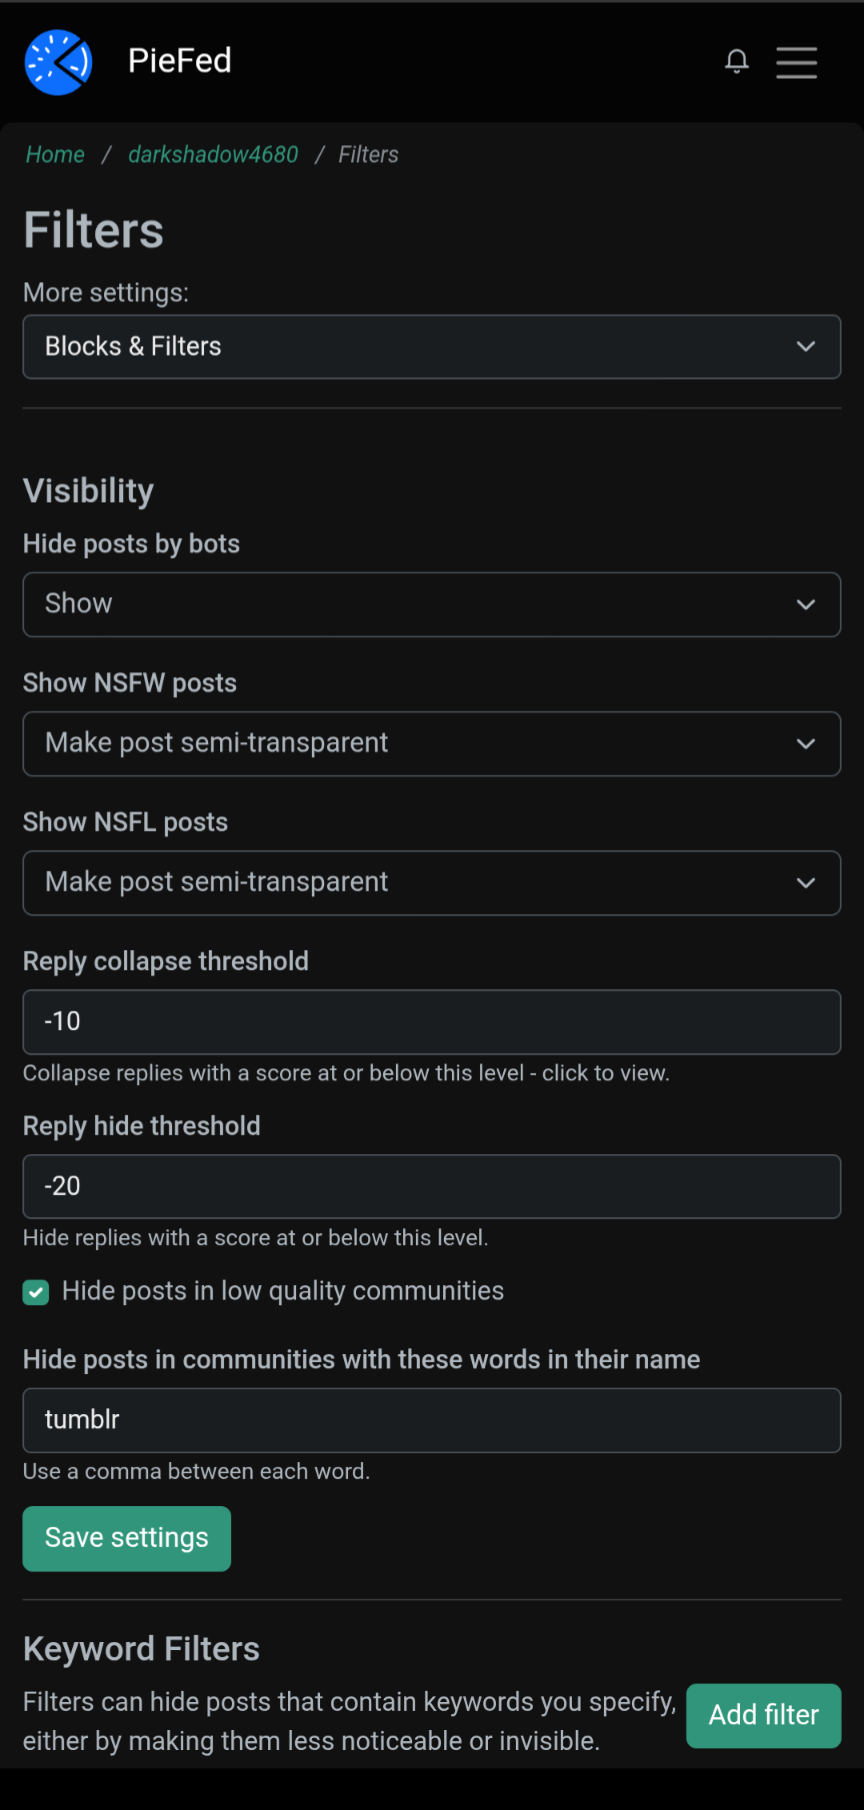
Task: Expand the Blocks & Filters settings dropdown
Action: click(432, 347)
